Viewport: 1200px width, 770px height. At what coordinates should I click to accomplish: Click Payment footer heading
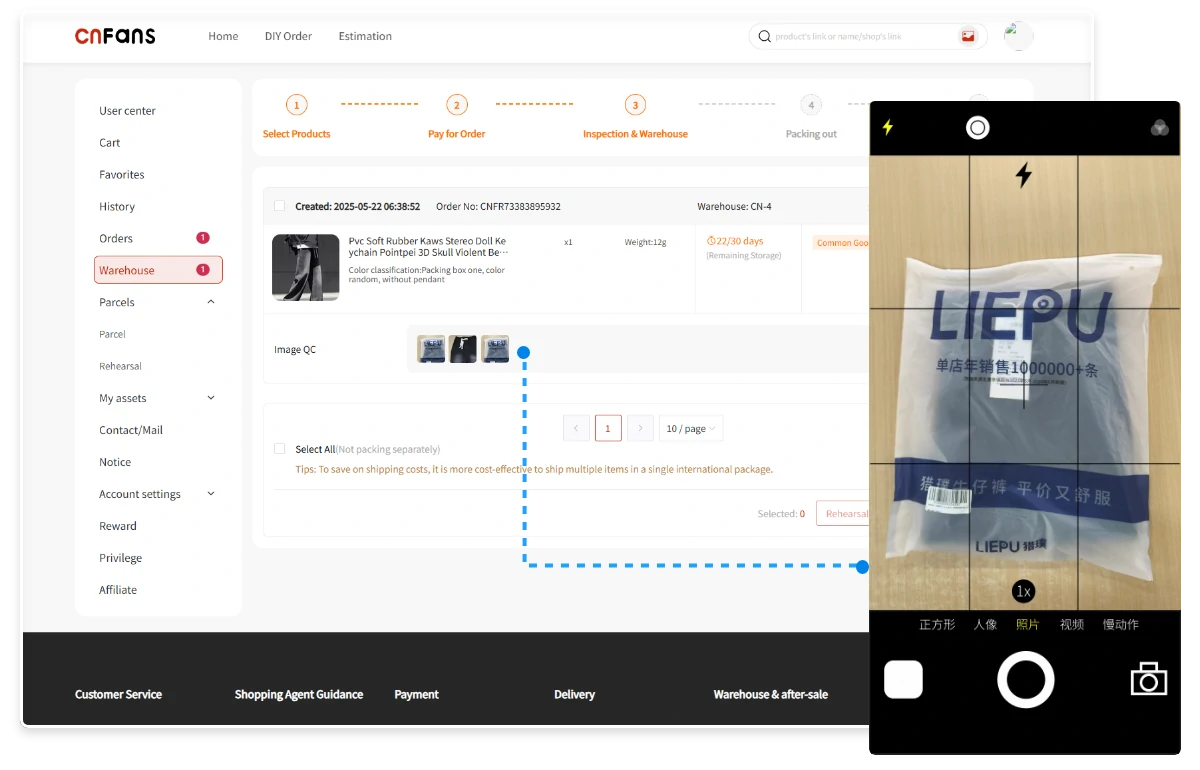pyautogui.click(x=417, y=694)
